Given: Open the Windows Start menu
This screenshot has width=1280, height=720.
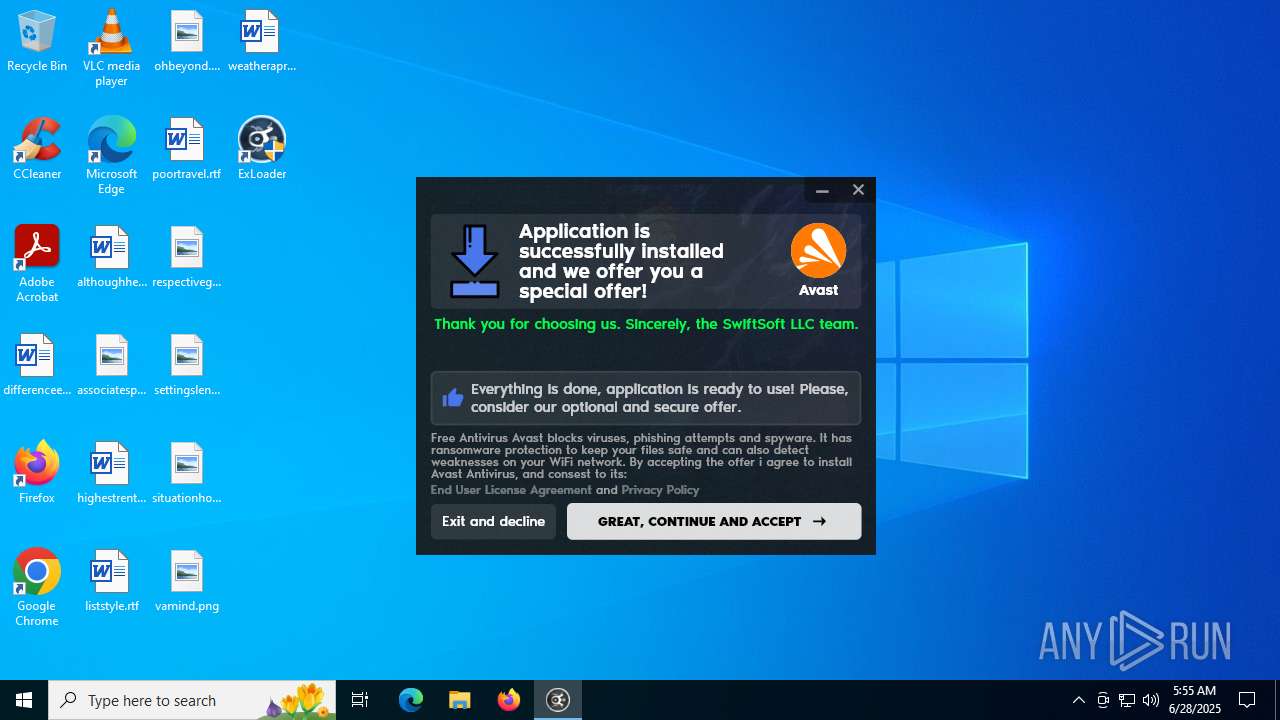Looking at the screenshot, I should coord(24,700).
